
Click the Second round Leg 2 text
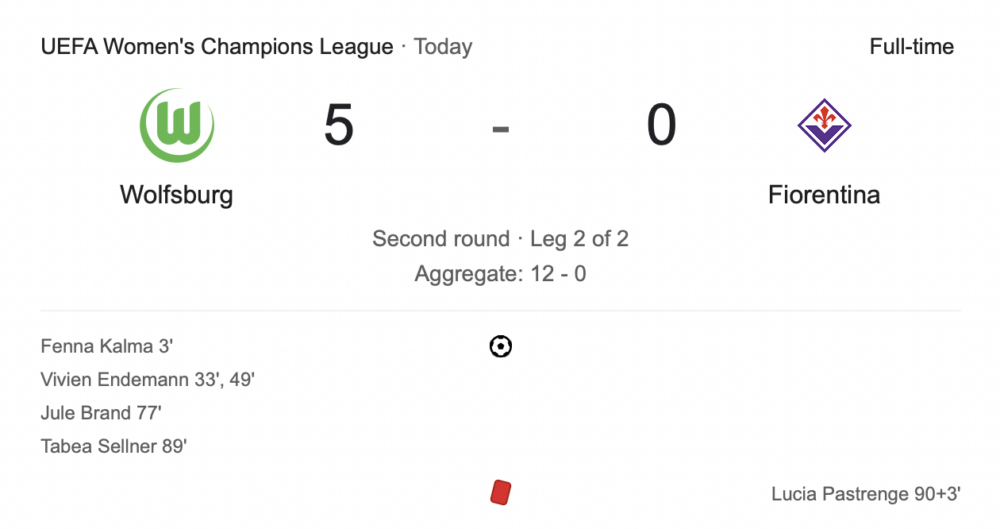500,239
